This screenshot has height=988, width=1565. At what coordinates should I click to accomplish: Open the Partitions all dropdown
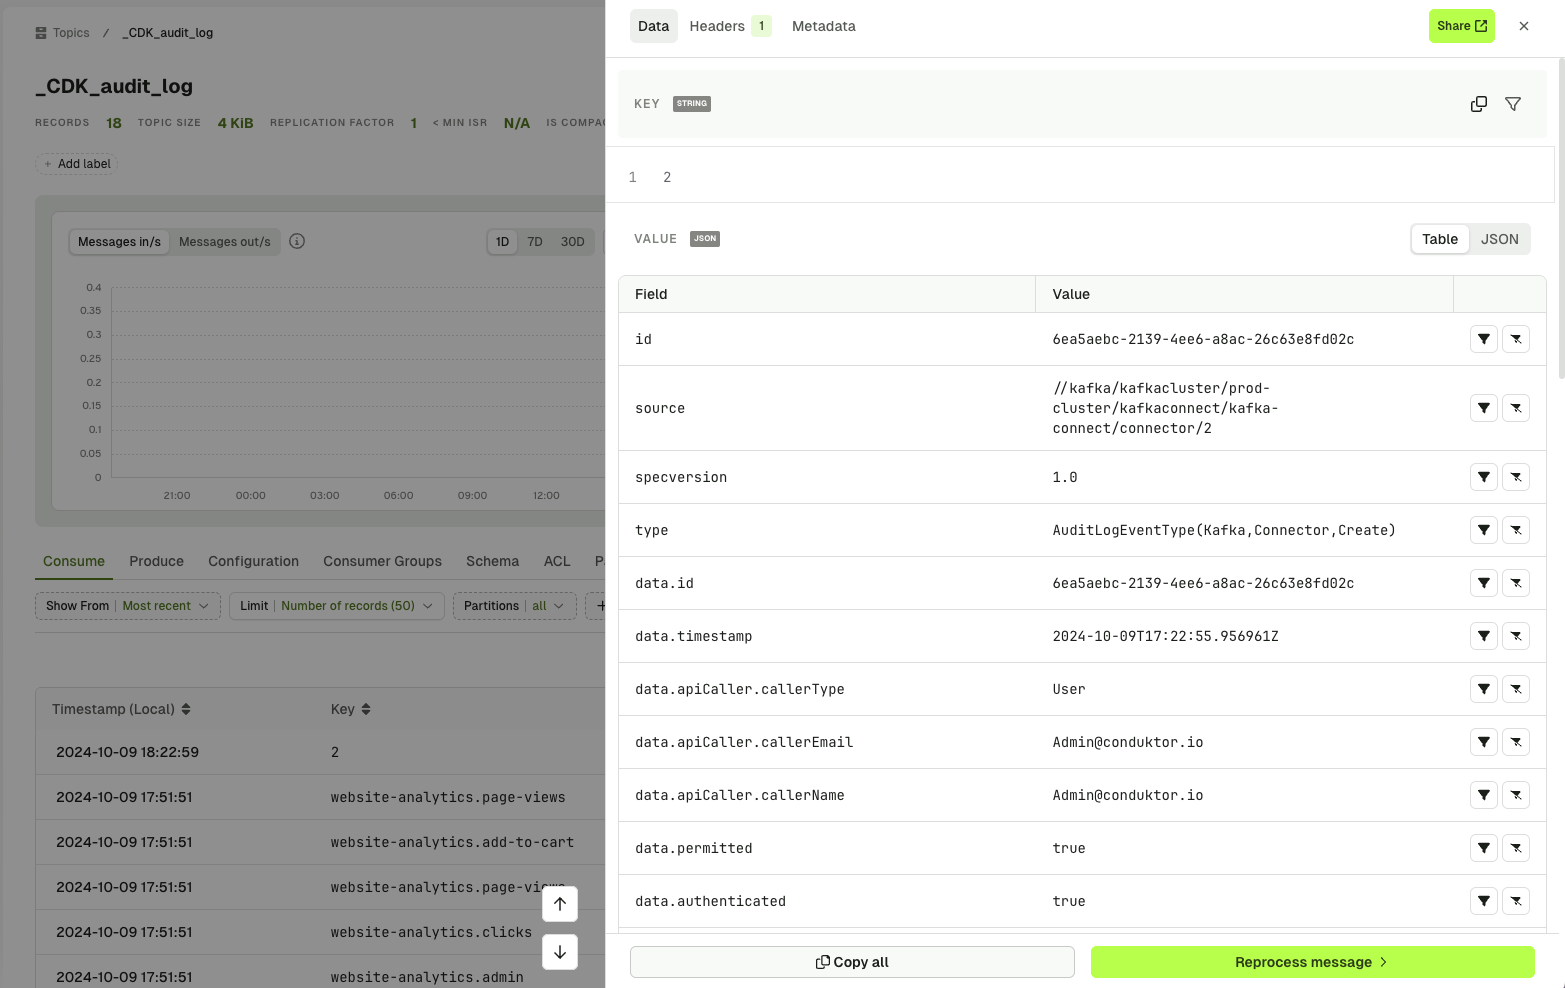click(x=515, y=606)
